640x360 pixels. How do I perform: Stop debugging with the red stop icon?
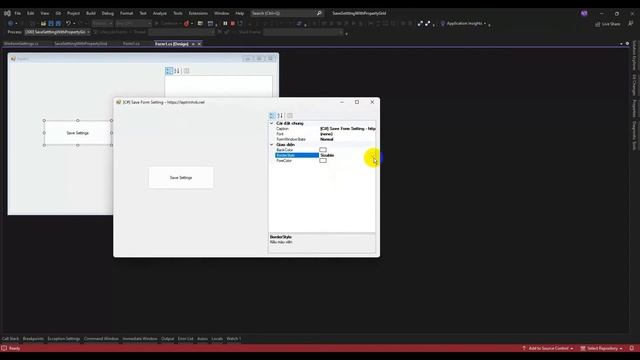tap(233, 24)
